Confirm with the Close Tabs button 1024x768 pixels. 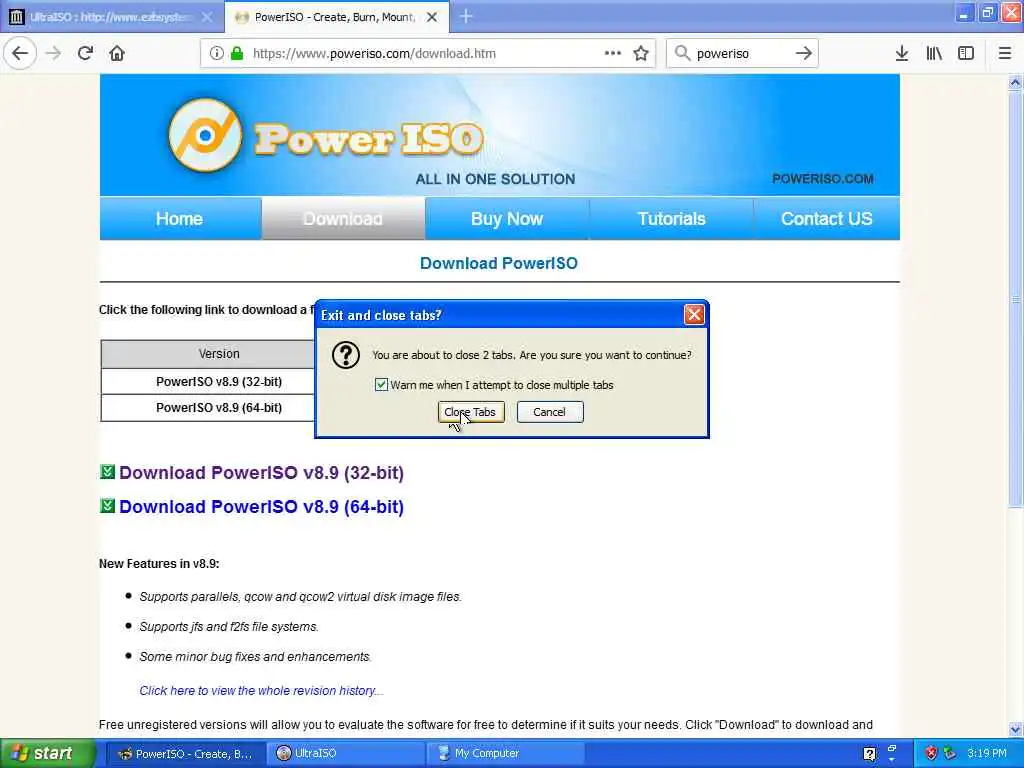click(470, 412)
